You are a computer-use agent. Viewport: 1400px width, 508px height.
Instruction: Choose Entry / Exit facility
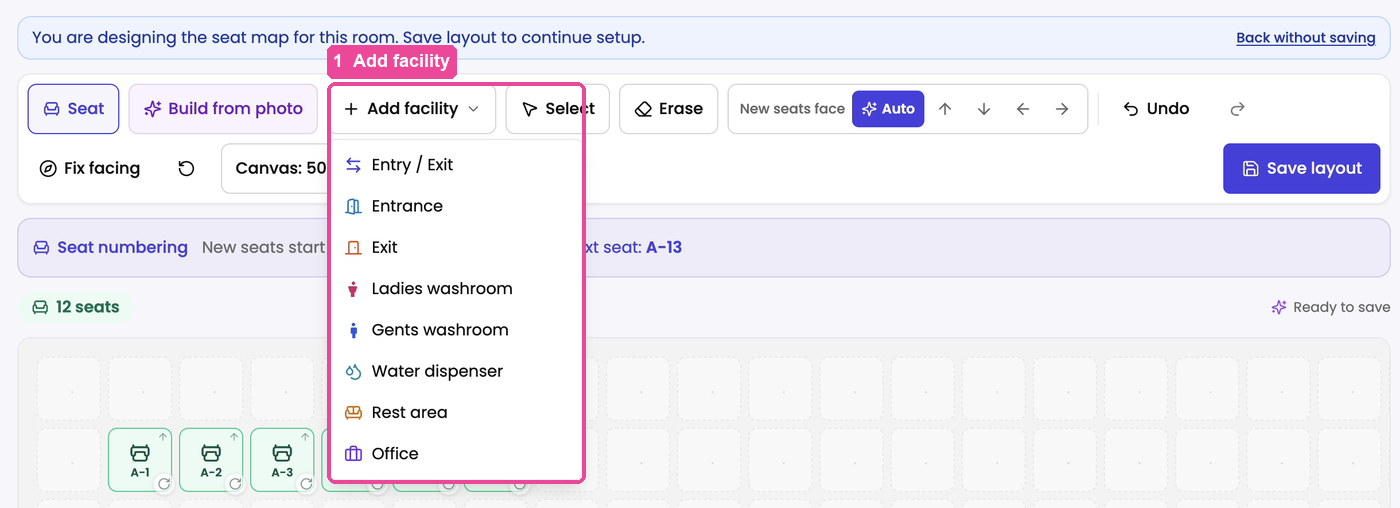[x=456, y=165]
